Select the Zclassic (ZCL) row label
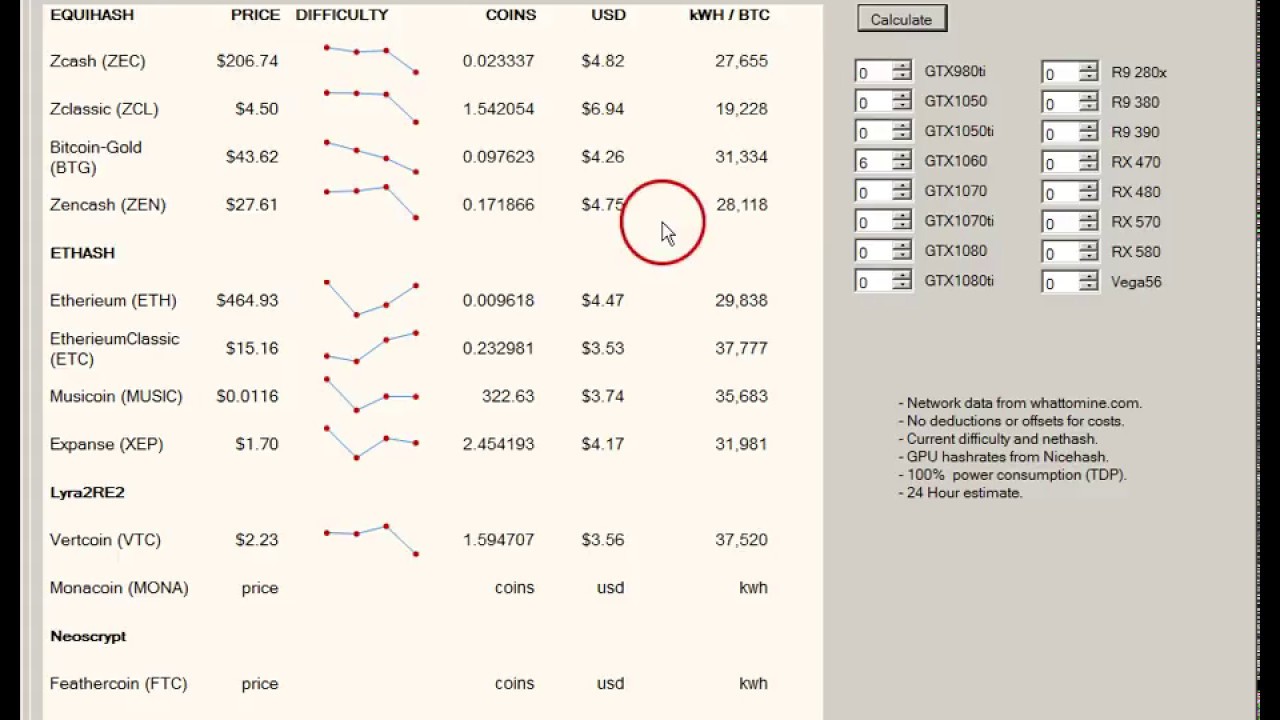Image resolution: width=1280 pixels, height=720 pixels. point(104,109)
